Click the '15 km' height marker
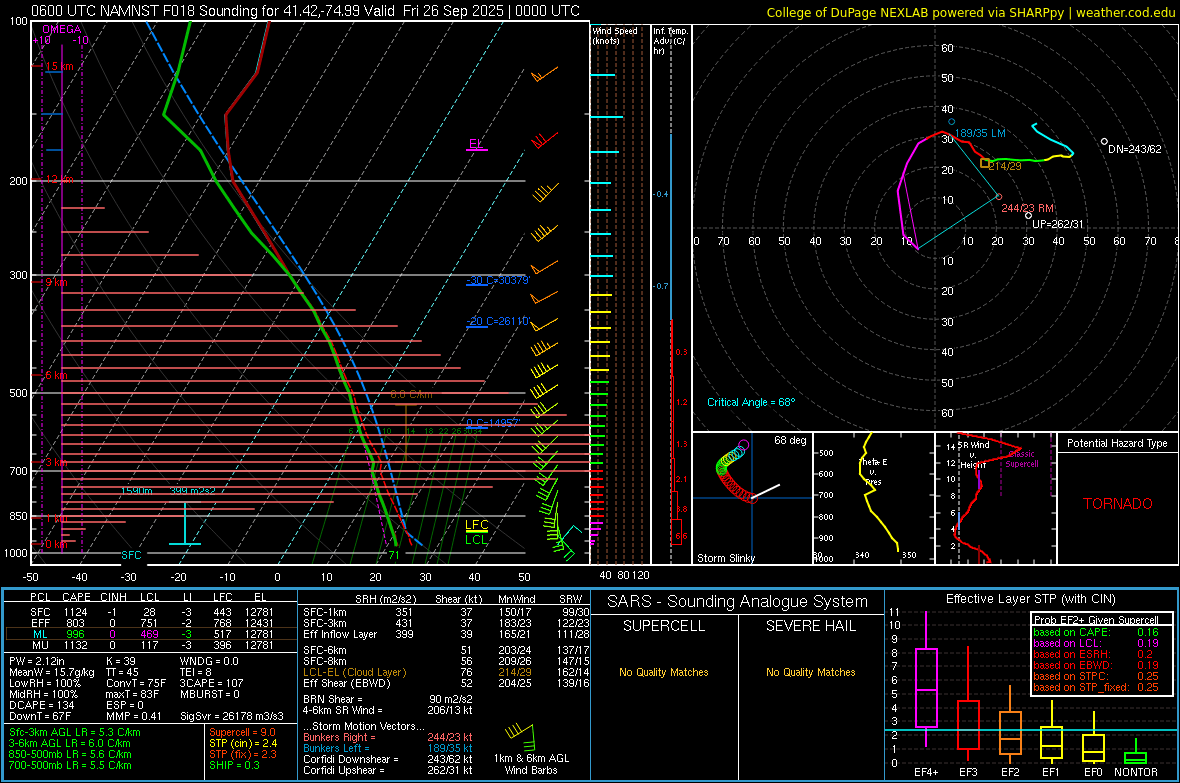The image size is (1180, 783). pyautogui.click(x=59, y=66)
